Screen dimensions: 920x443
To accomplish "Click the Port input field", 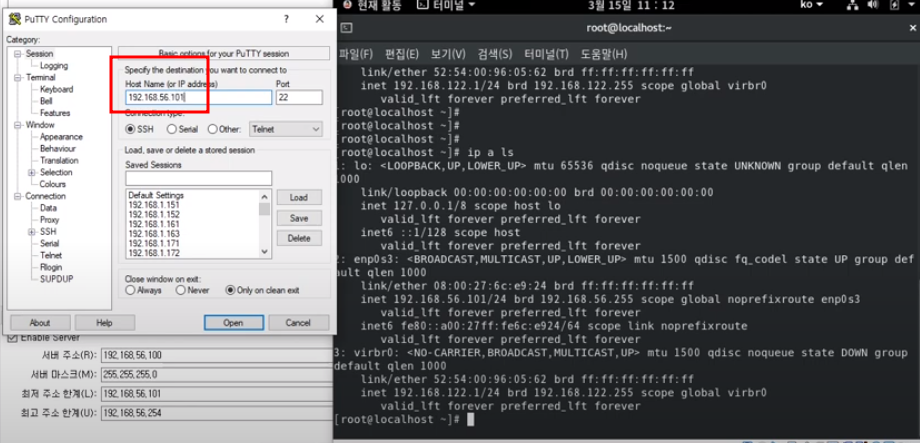I will pos(299,97).
